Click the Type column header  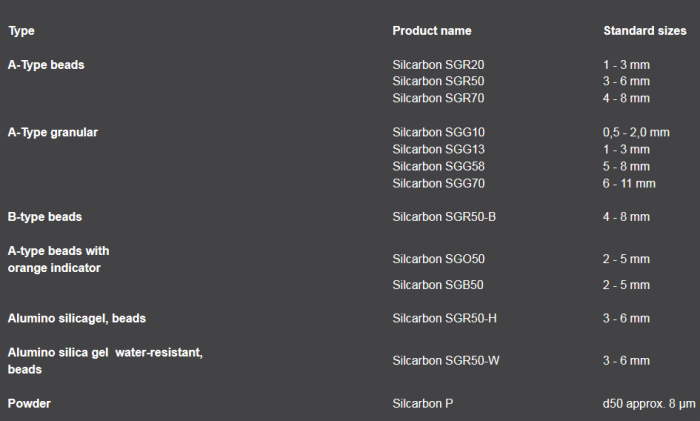[21, 31]
